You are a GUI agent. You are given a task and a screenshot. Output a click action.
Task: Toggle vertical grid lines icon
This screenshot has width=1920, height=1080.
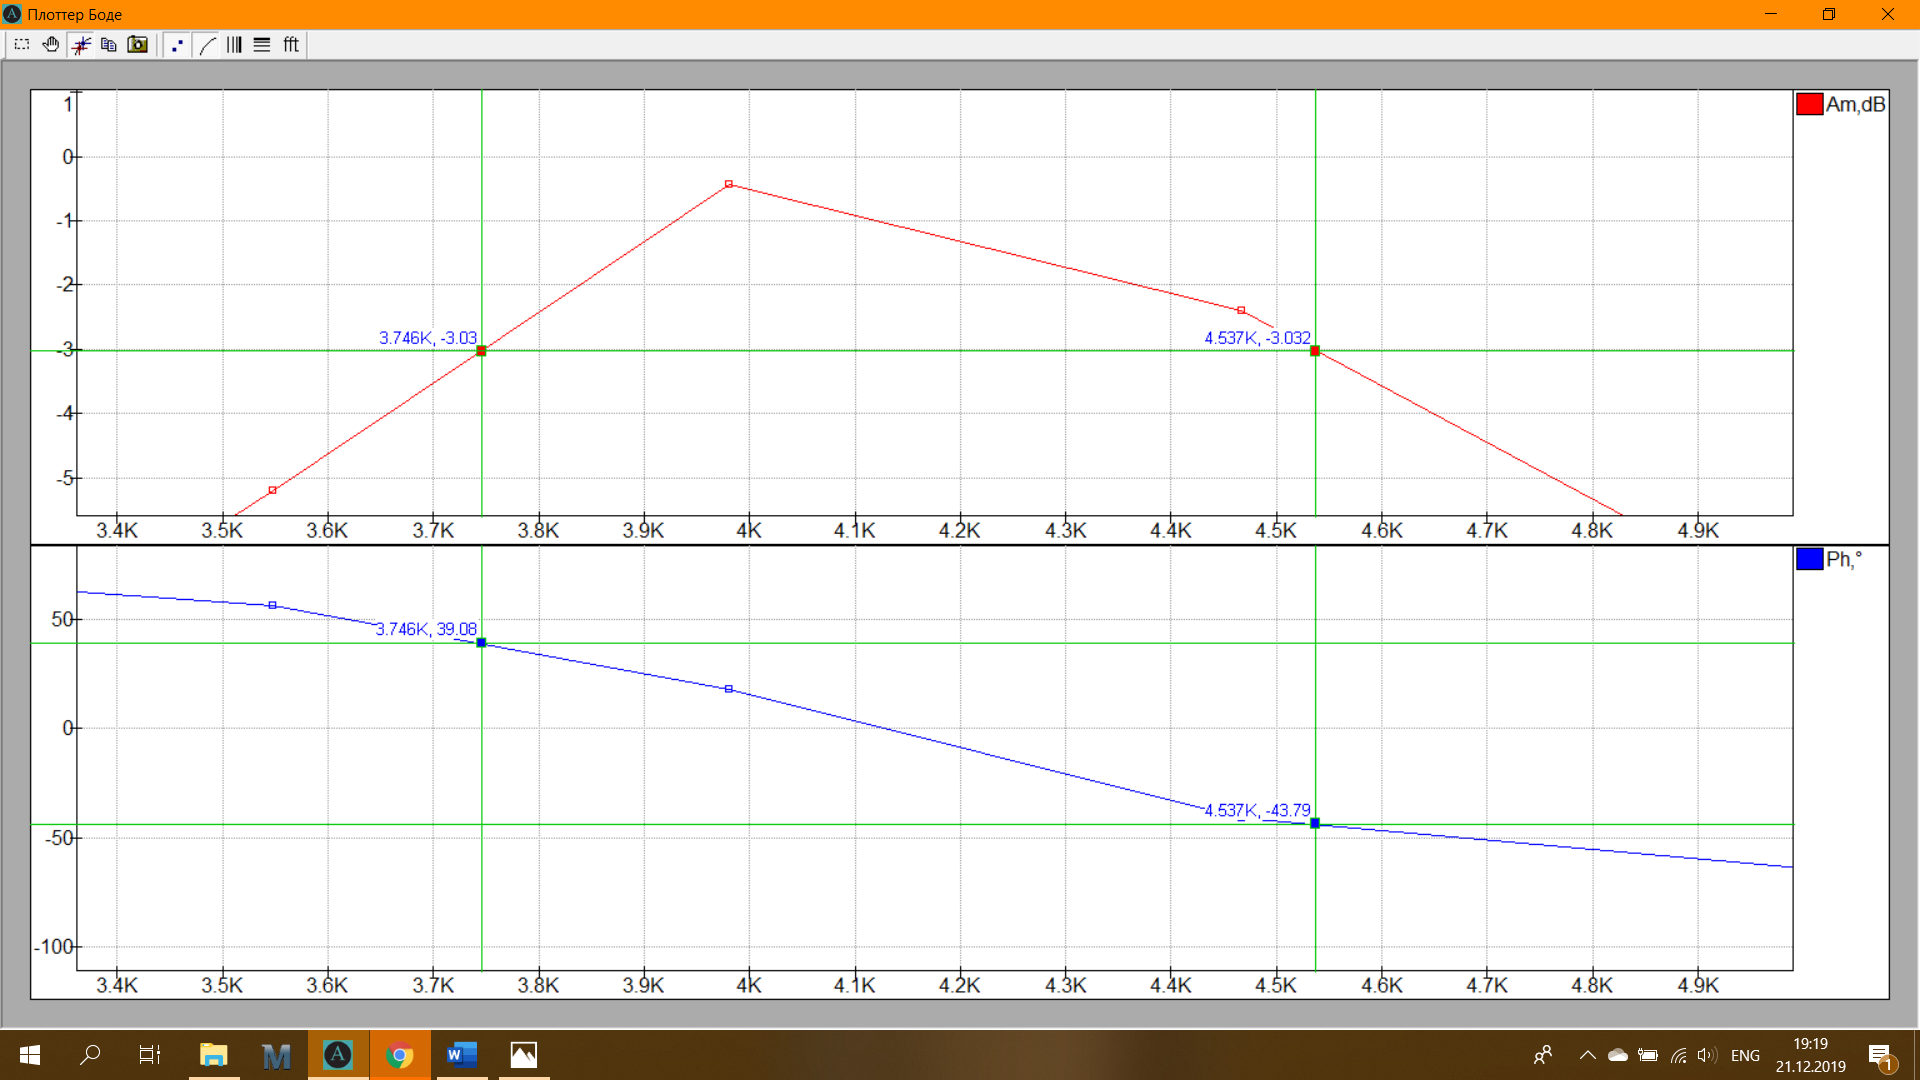click(x=234, y=45)
